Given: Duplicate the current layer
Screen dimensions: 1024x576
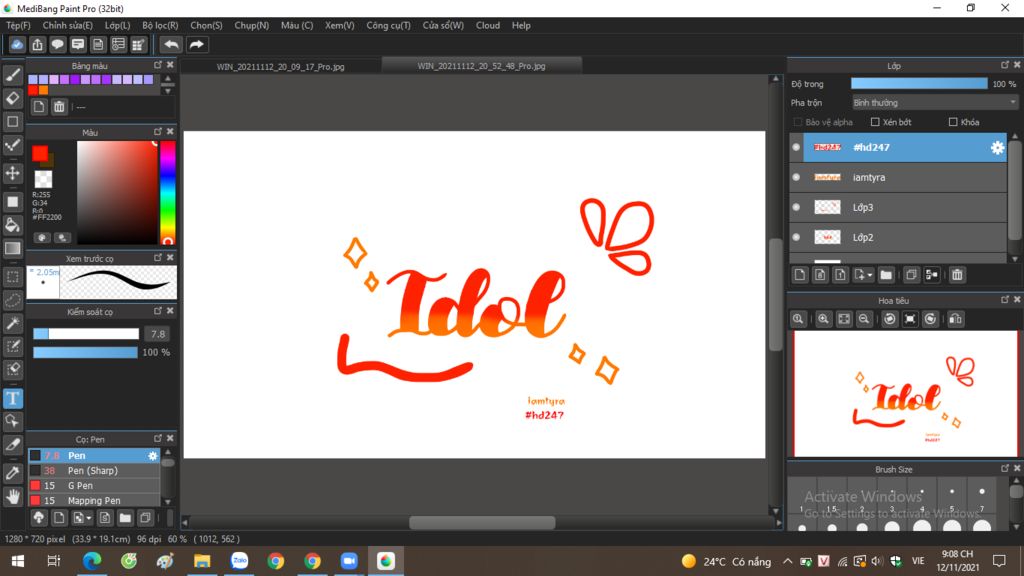Looking at the screenshot, I should pos(911,275).
